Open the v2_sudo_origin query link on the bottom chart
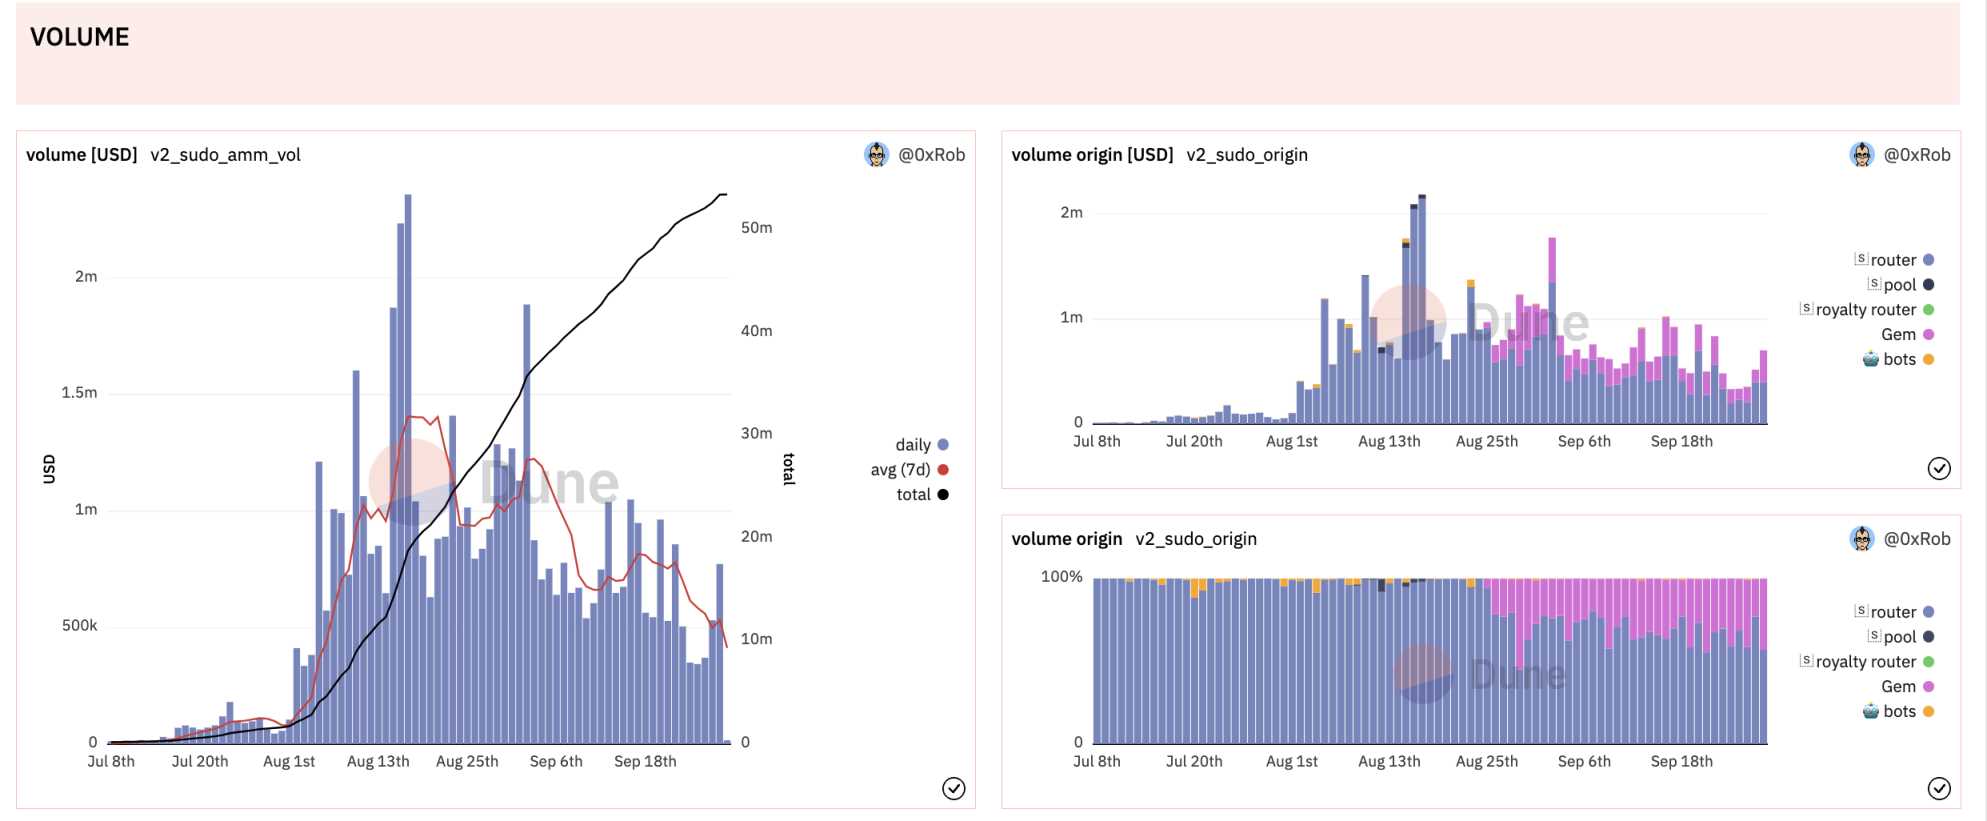This screenshot has height=821, width=1987. tap(1196, 538)
